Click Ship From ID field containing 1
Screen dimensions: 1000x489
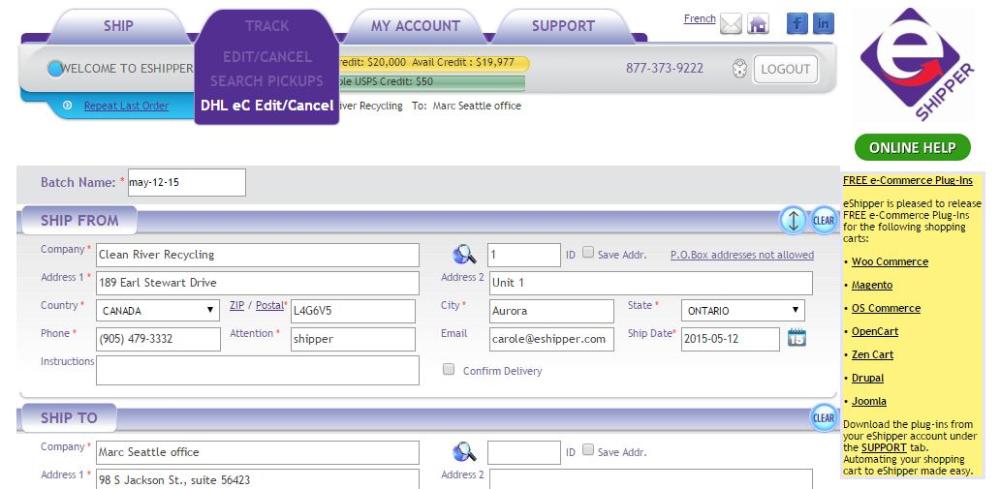tap(524, 254)
